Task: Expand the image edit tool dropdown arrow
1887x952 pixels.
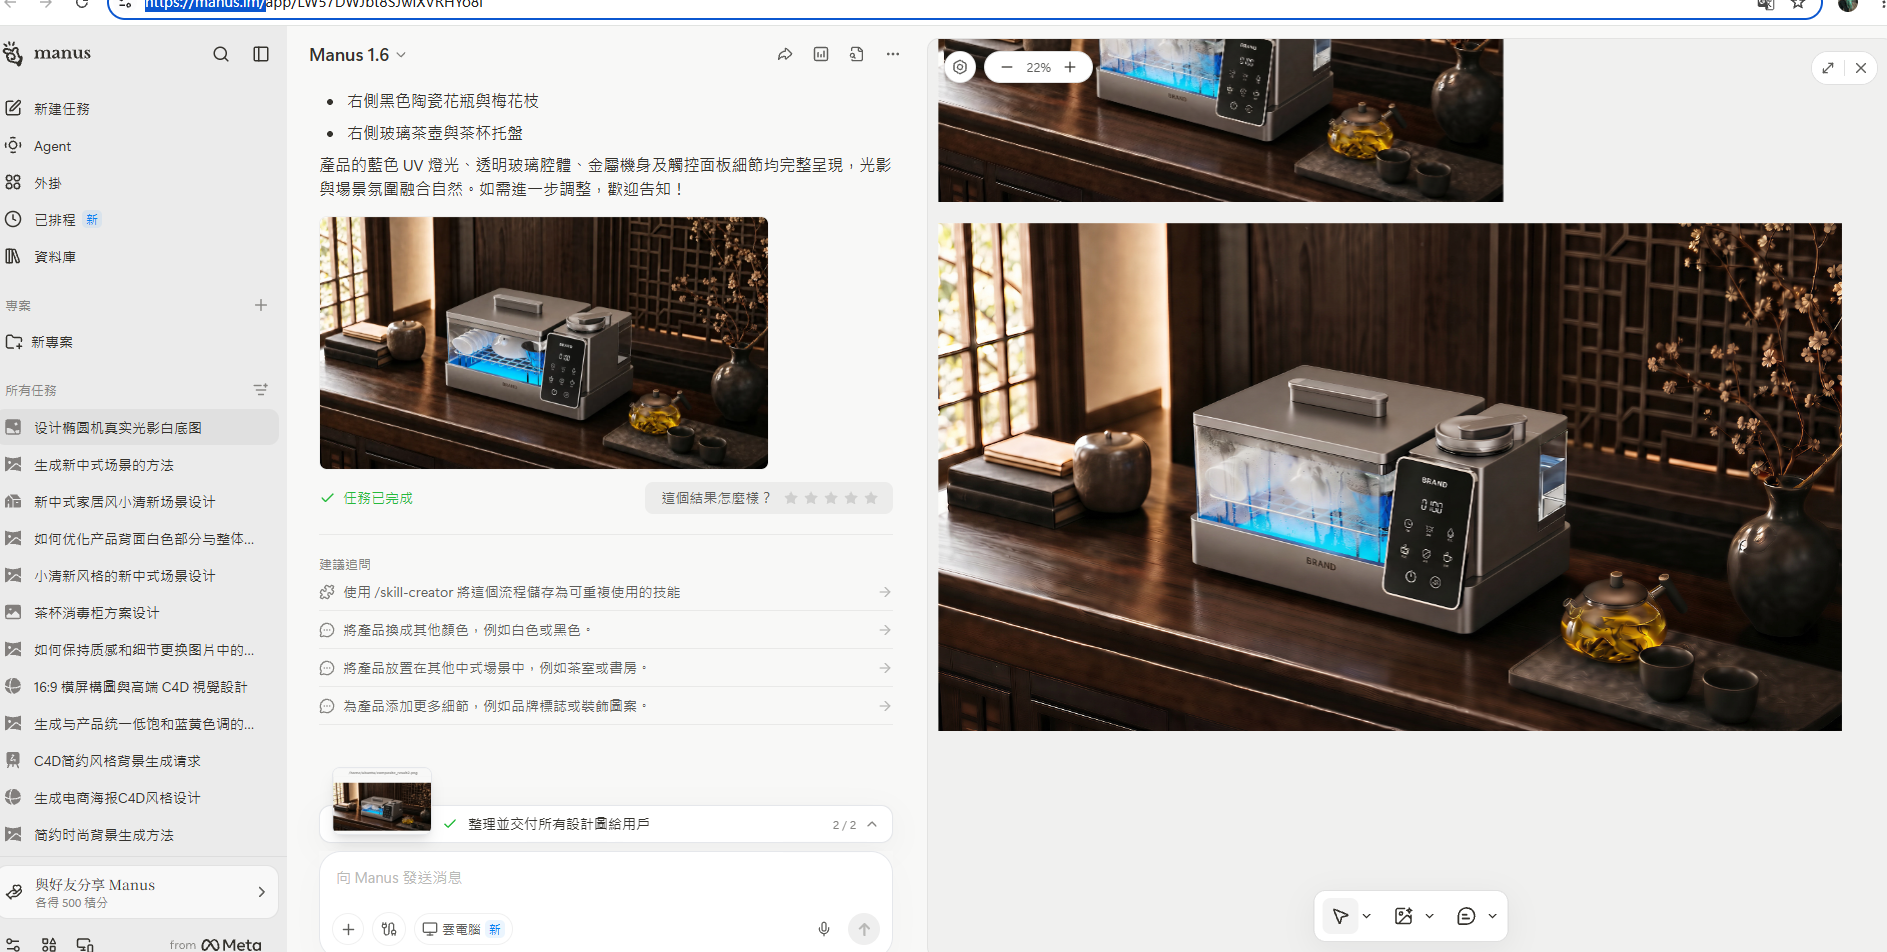Action: click(1430, 916)
